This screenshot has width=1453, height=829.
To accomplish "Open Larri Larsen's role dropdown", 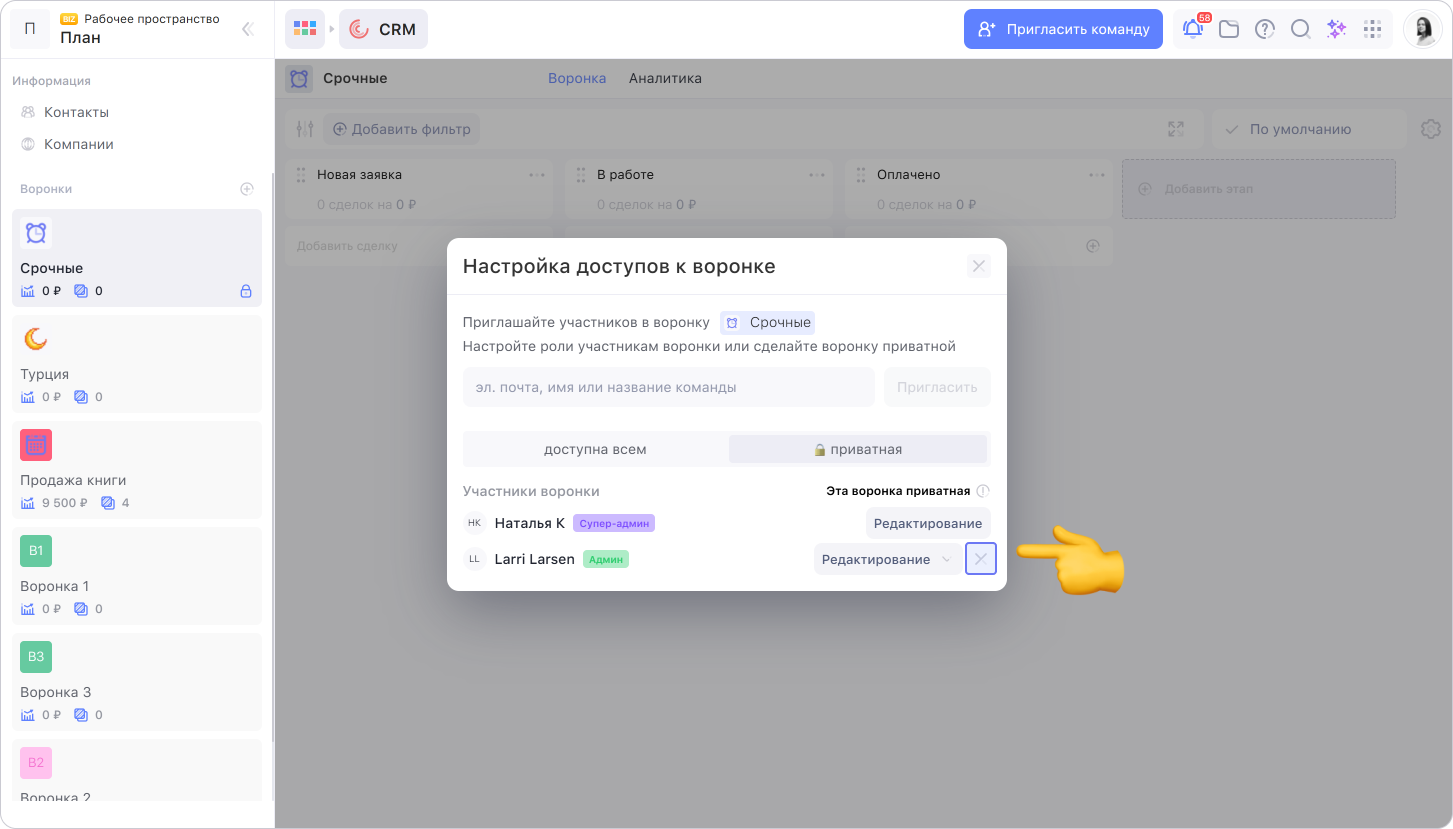I will point(886,559).
